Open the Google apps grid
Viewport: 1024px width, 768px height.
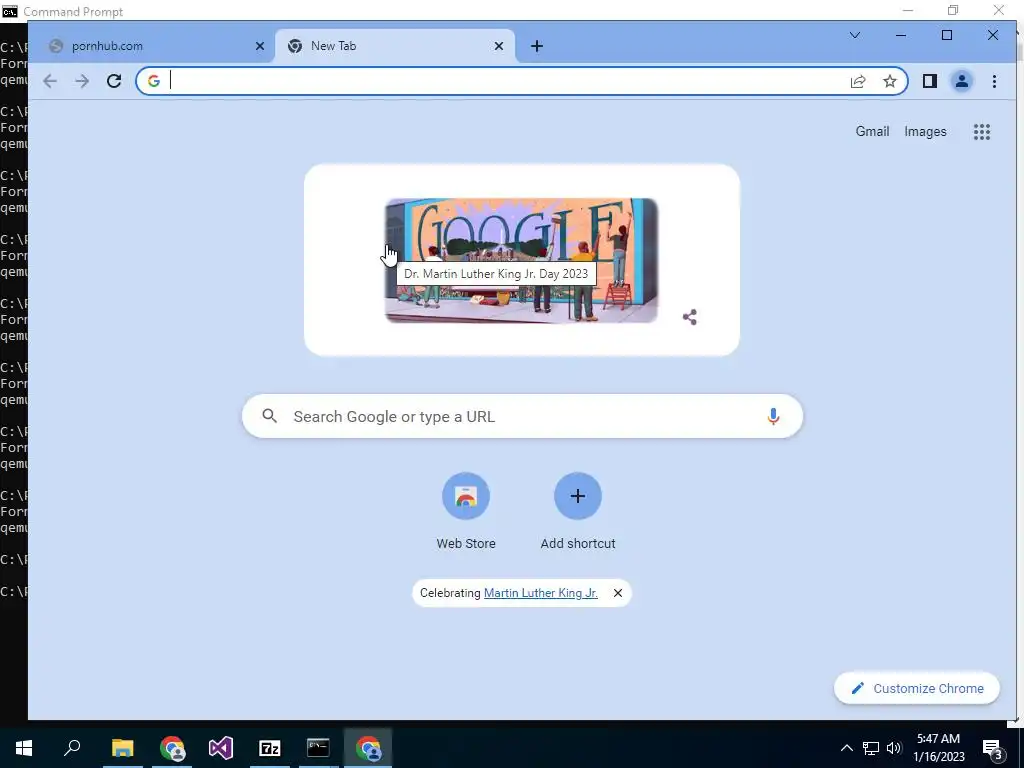pos(982,132)
